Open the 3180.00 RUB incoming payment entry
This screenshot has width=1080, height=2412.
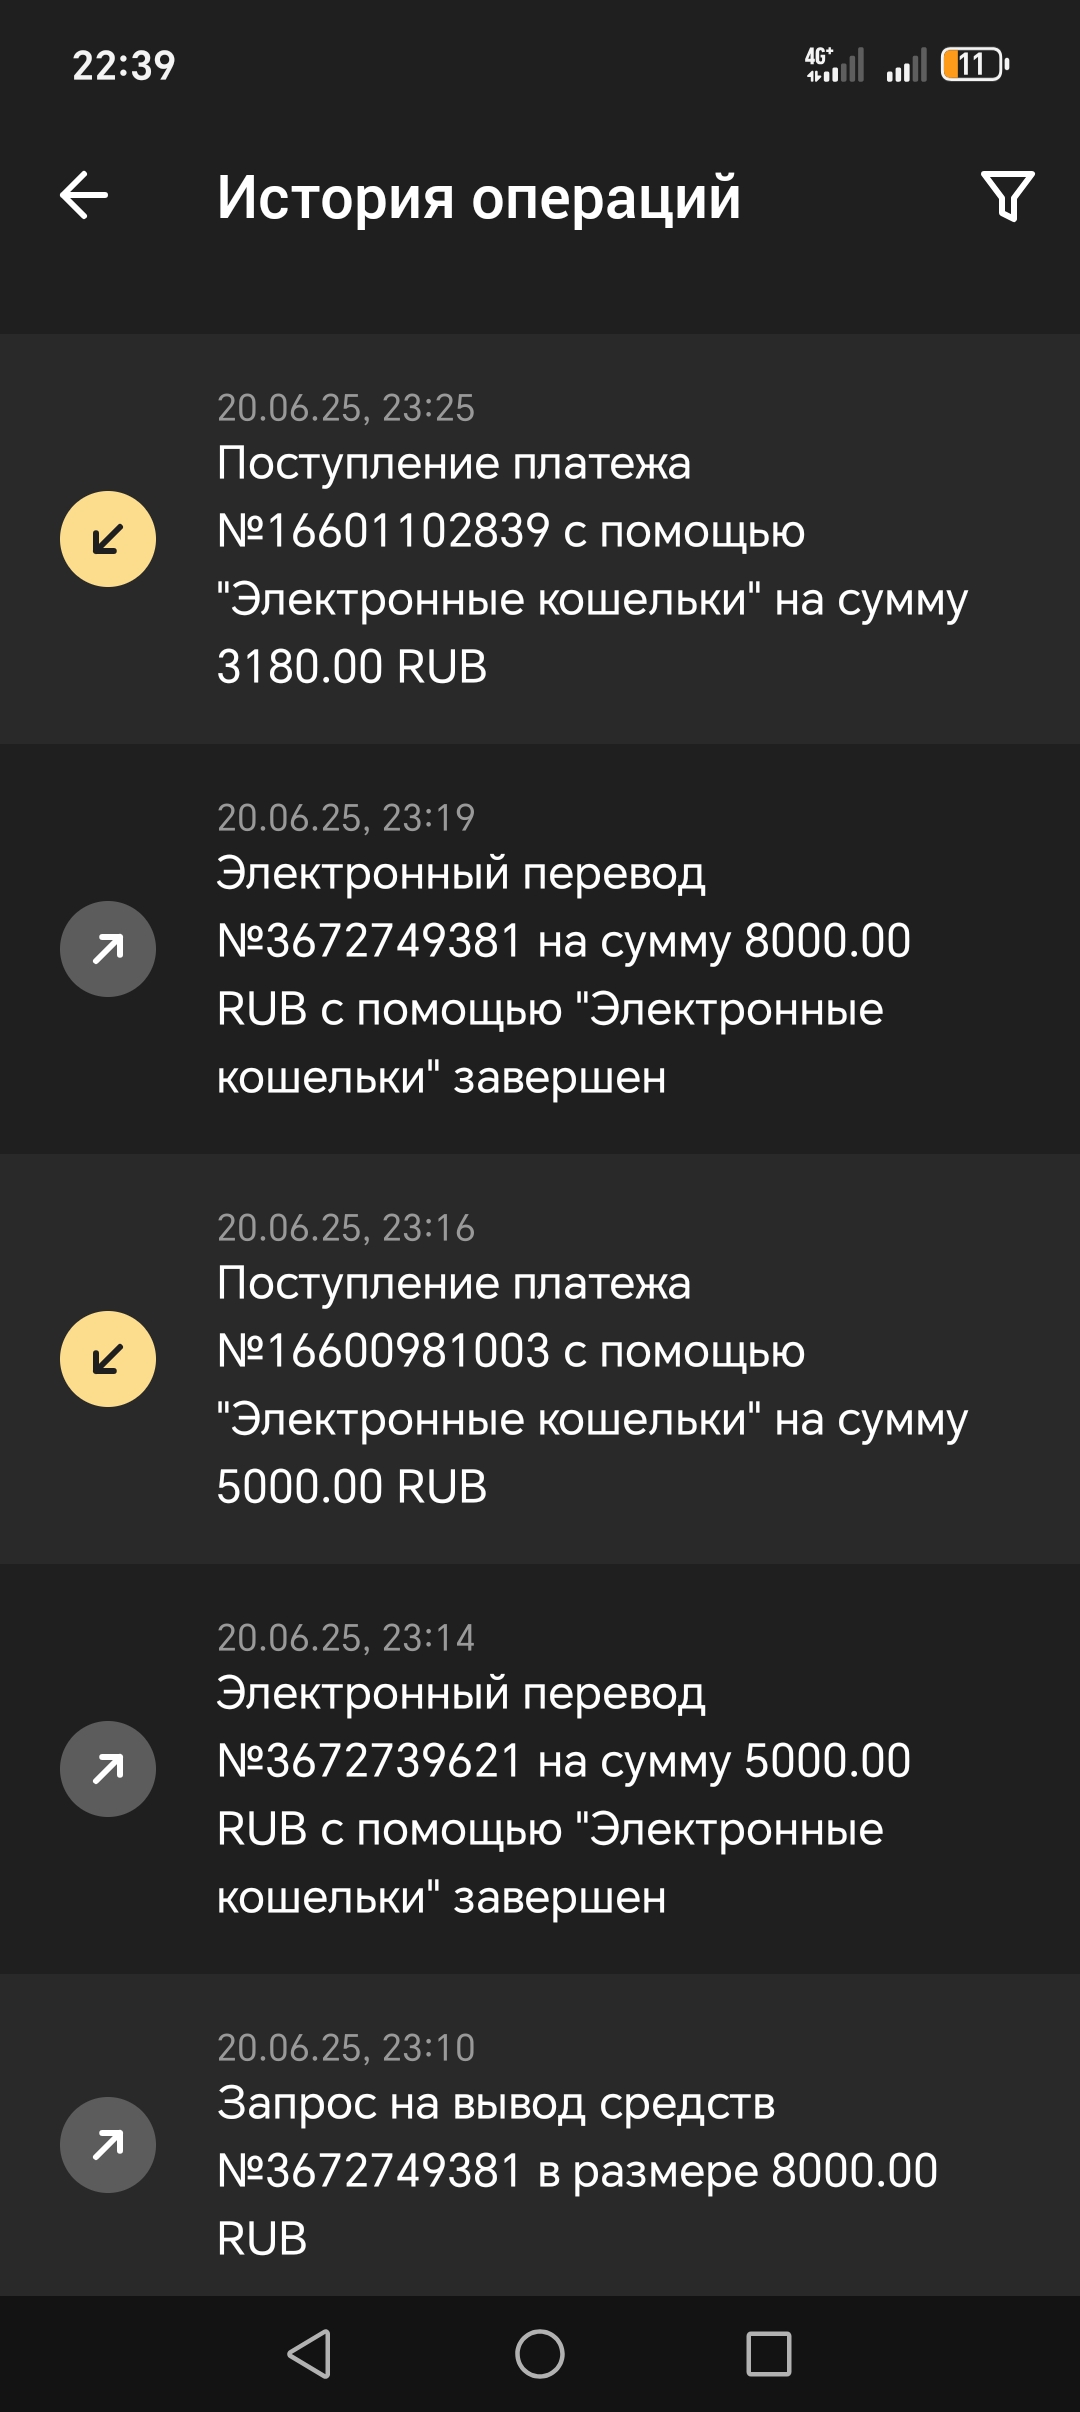pos(590,565)
